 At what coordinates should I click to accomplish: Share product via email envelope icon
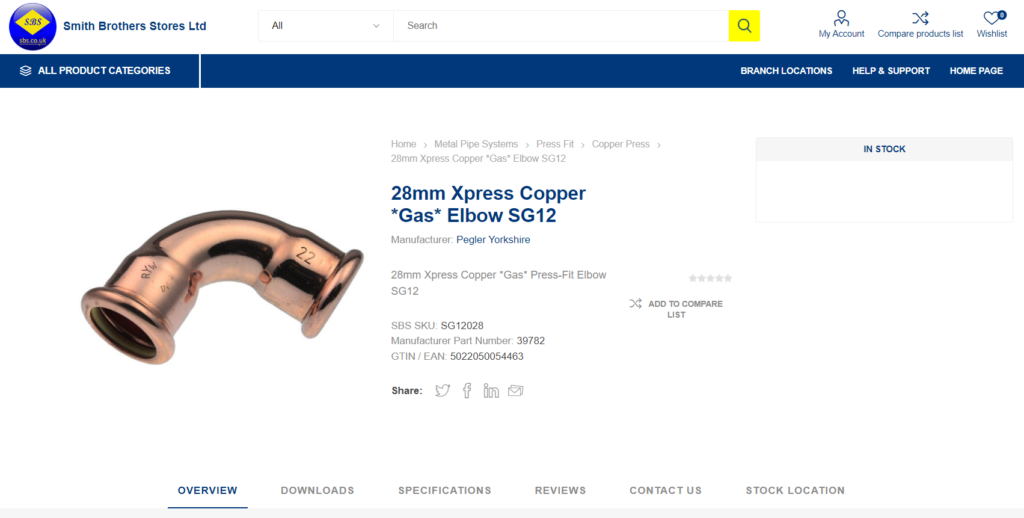(515, 391)
